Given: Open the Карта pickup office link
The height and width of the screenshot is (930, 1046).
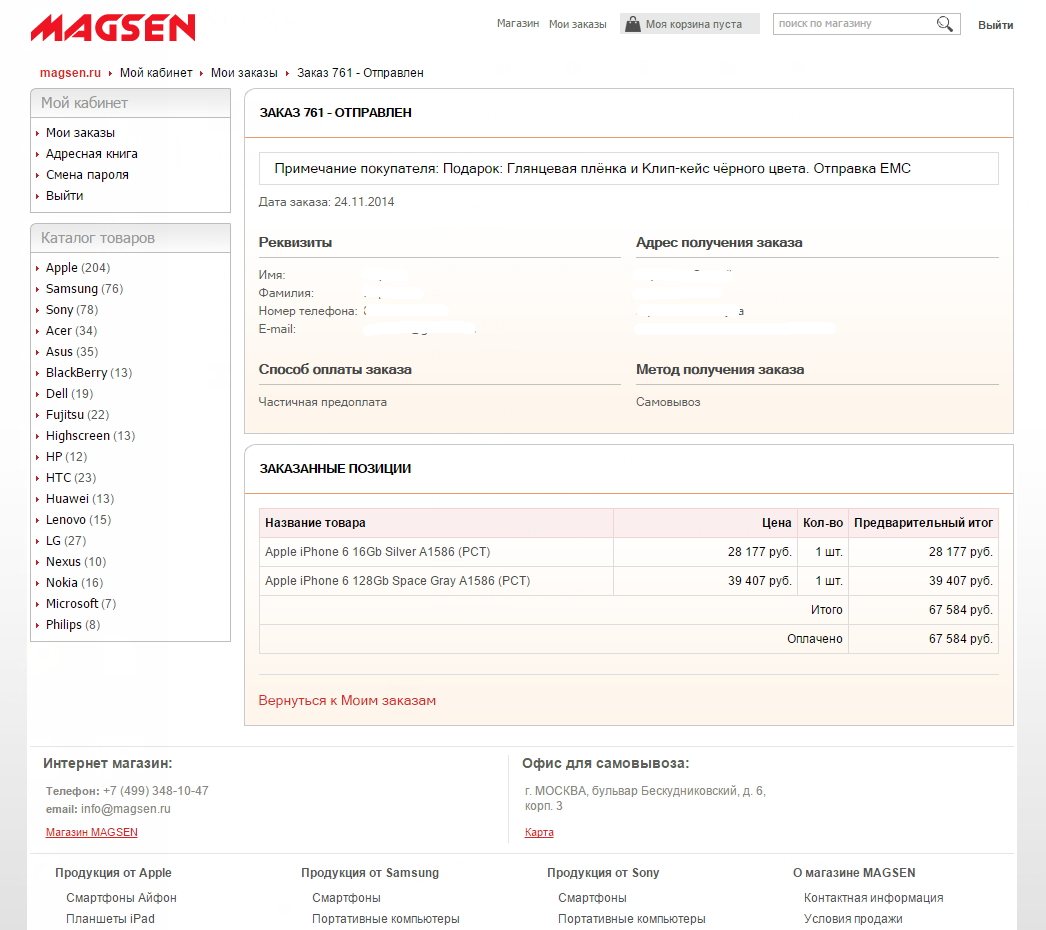Looking at the screenshot, I should [539, 832].
